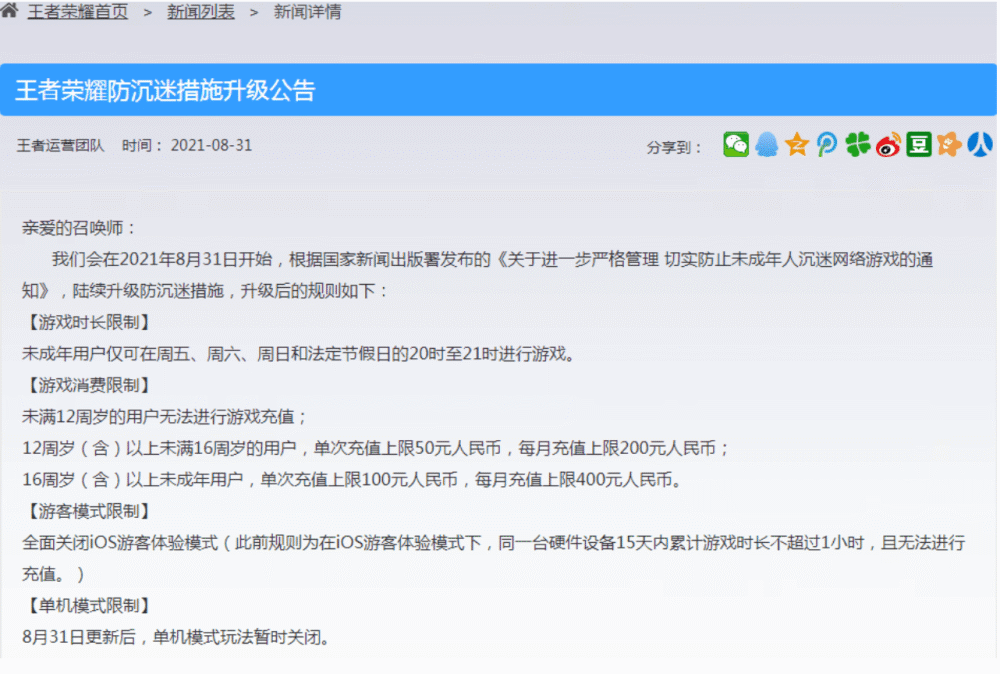Click the 【游戏时长限制】 heading

[x=88, y=322]
